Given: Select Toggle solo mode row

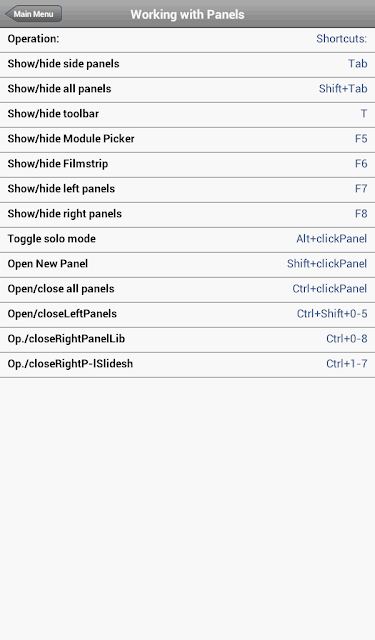Looking at the screenshot, I should click(187, 239).
